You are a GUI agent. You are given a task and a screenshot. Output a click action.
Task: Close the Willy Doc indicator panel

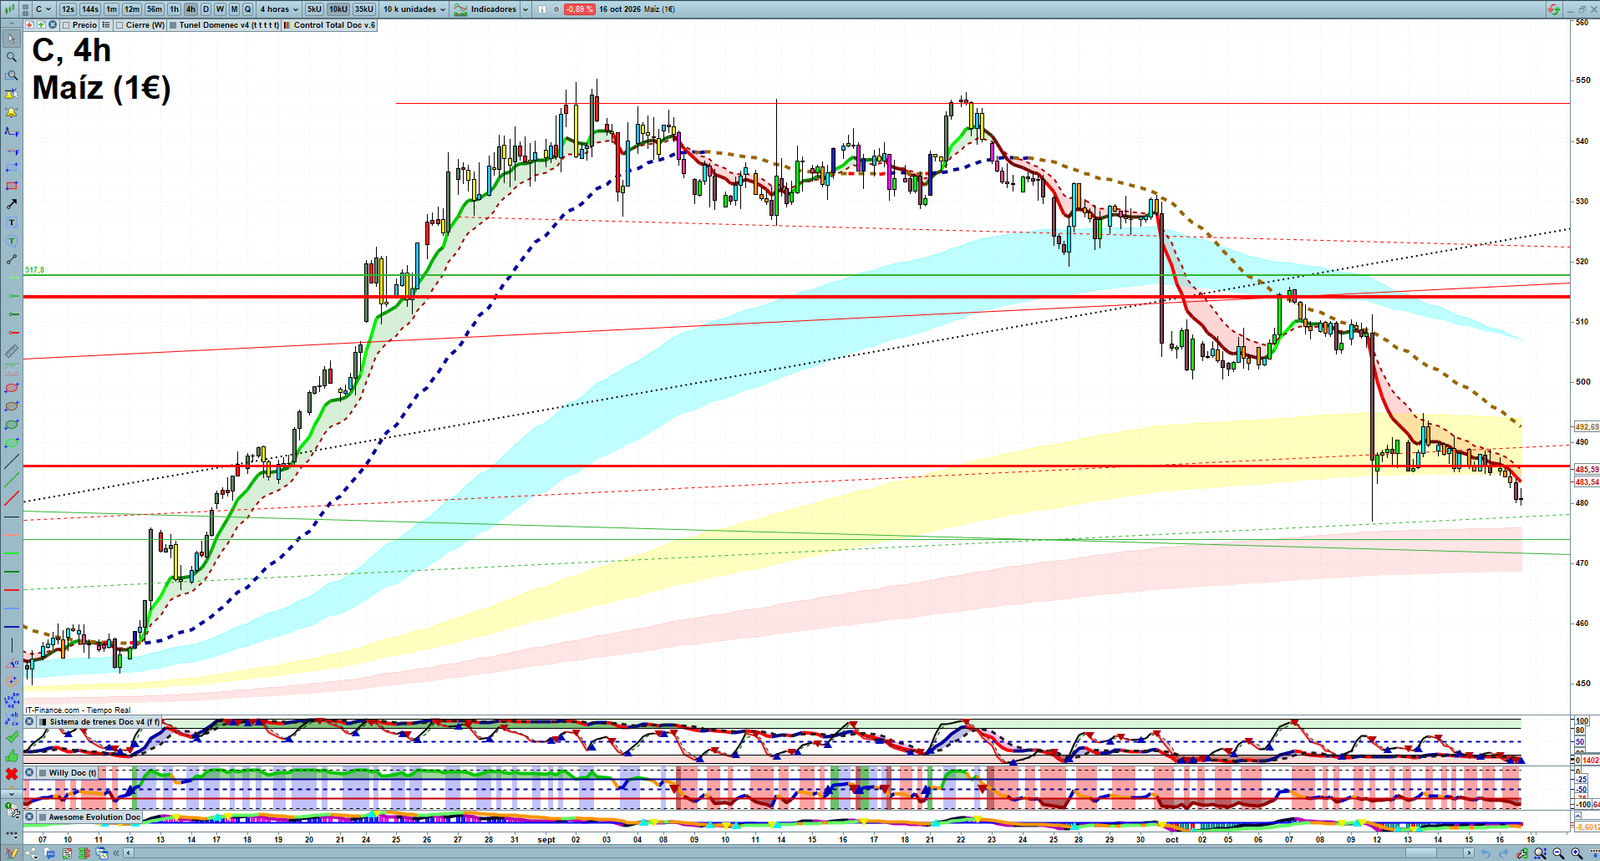30,773
